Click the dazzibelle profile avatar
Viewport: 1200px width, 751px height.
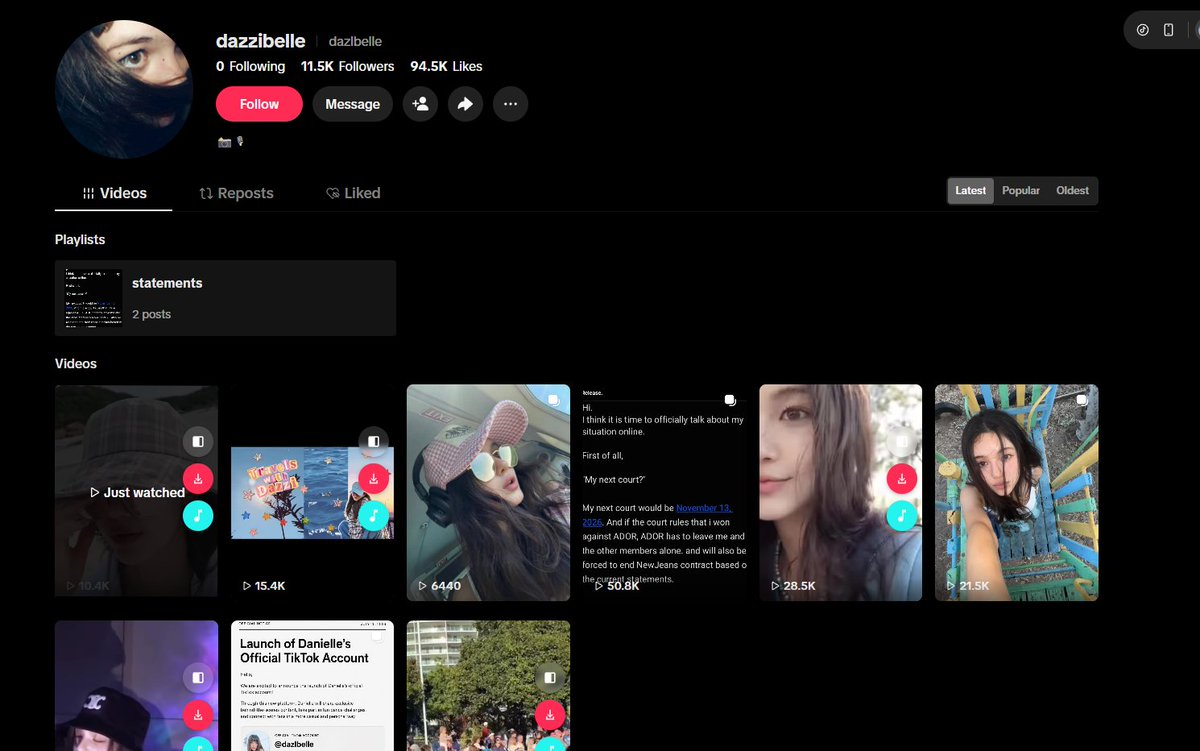(x=124, y=89)
